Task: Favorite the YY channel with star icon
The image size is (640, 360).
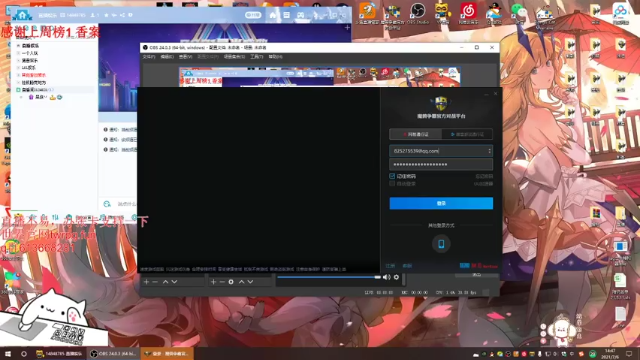Action: (107, 15)
